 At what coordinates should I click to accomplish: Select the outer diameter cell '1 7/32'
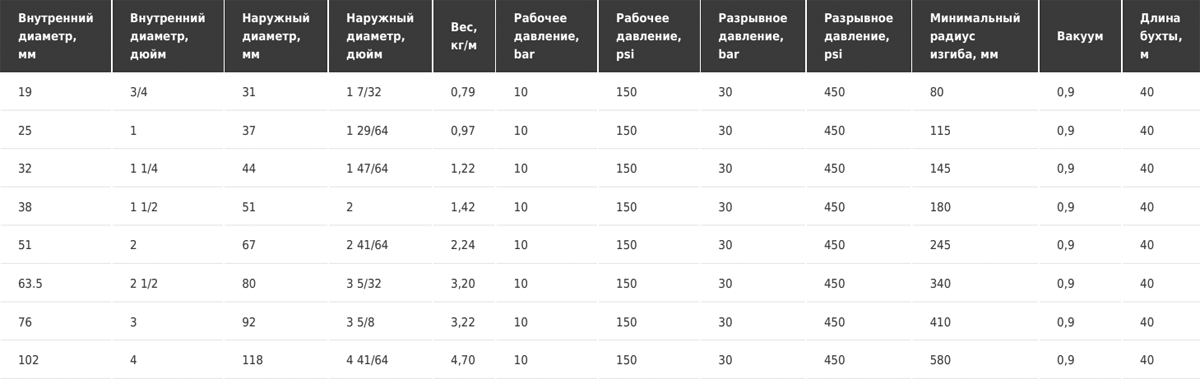tap(363, 93)
